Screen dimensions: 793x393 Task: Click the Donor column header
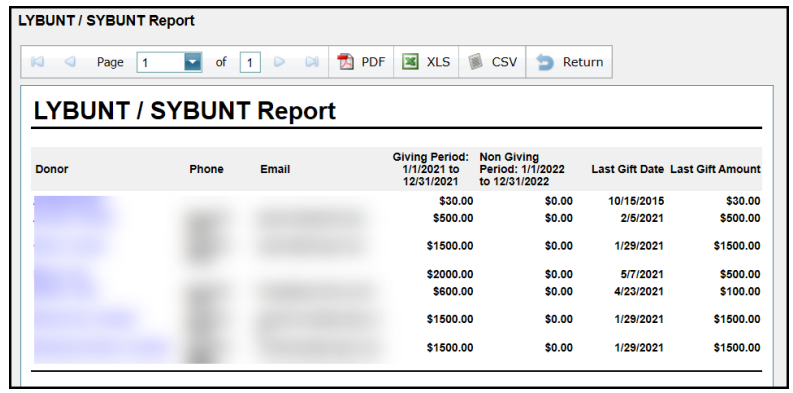point(52,169)
